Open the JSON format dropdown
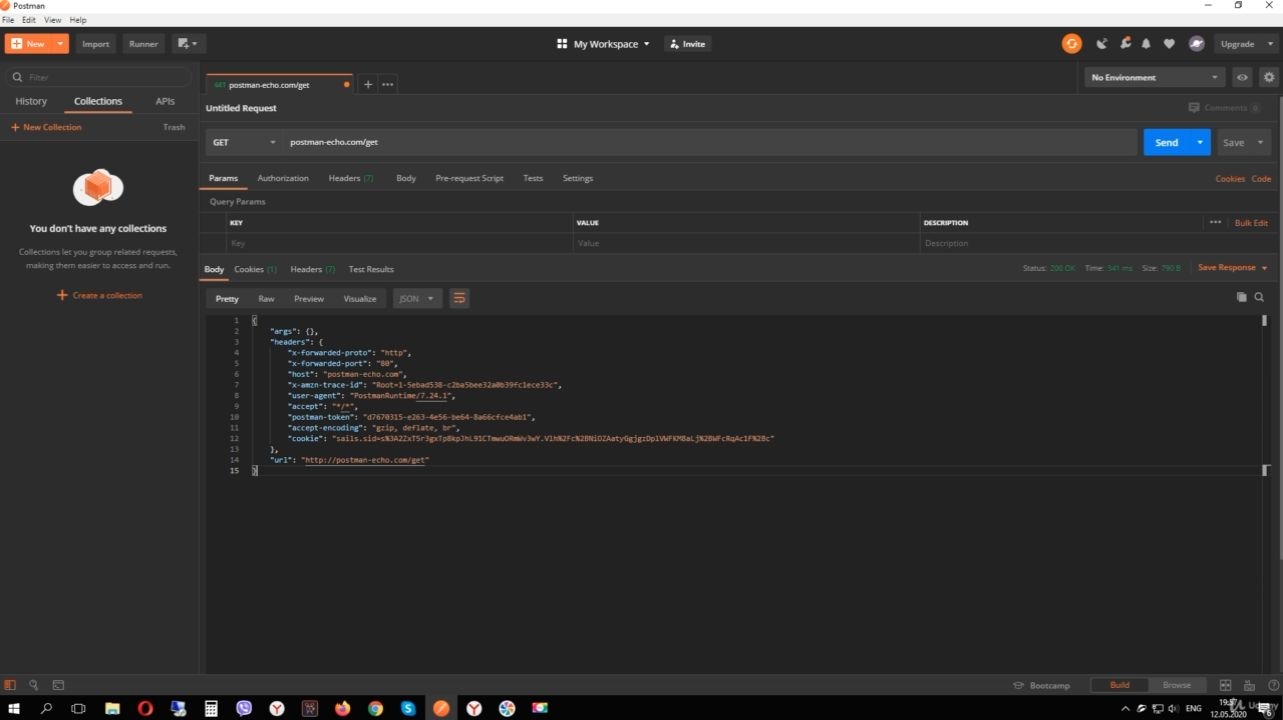The image size is (1283, 720). (x=417, y=298)
